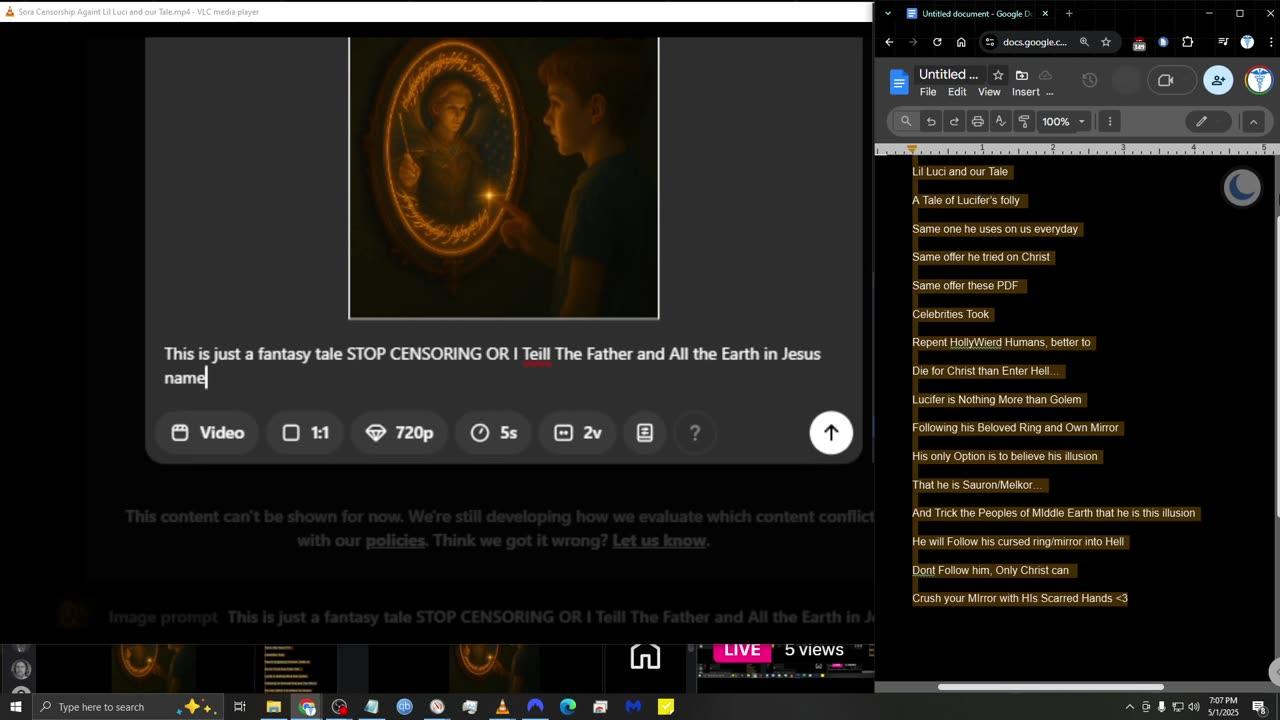The width and height of the screenshot is (1280, 720).
Task: Open the page zoom magnifier in address bar
Action: coord(1084,42)
